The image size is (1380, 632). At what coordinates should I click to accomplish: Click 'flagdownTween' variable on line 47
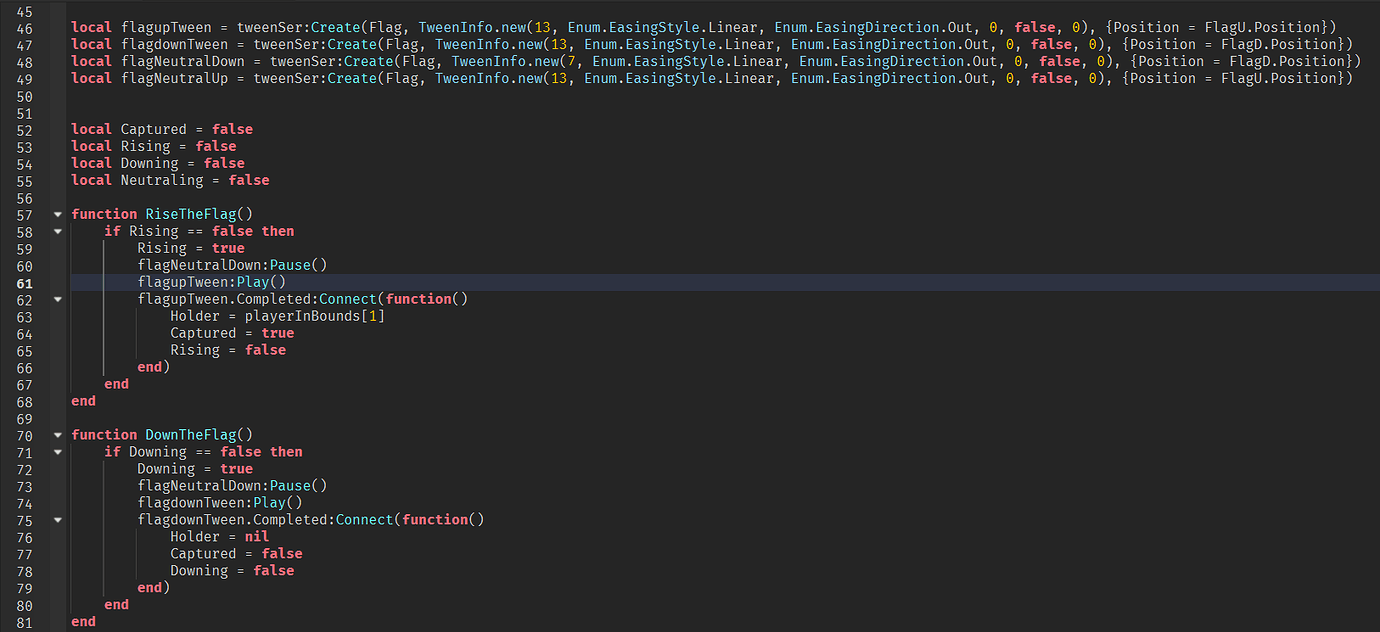[174, 45]
